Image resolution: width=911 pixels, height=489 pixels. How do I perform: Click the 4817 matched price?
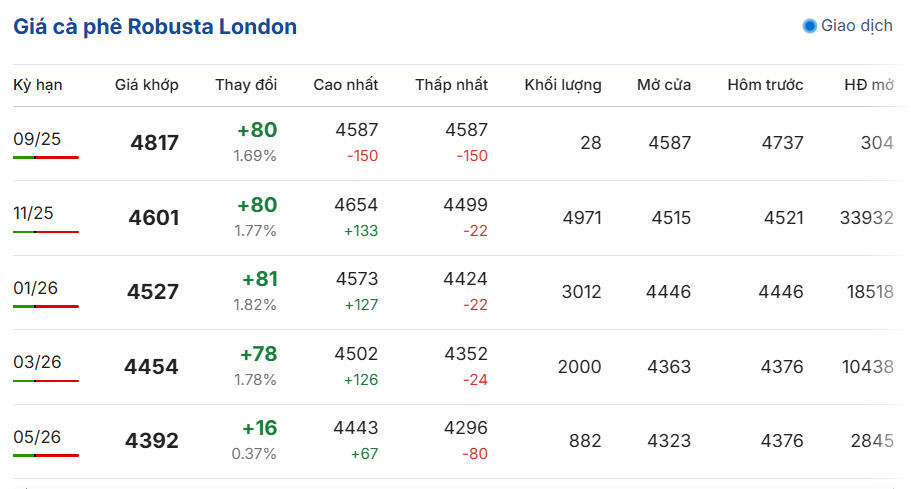coord(155,143)
